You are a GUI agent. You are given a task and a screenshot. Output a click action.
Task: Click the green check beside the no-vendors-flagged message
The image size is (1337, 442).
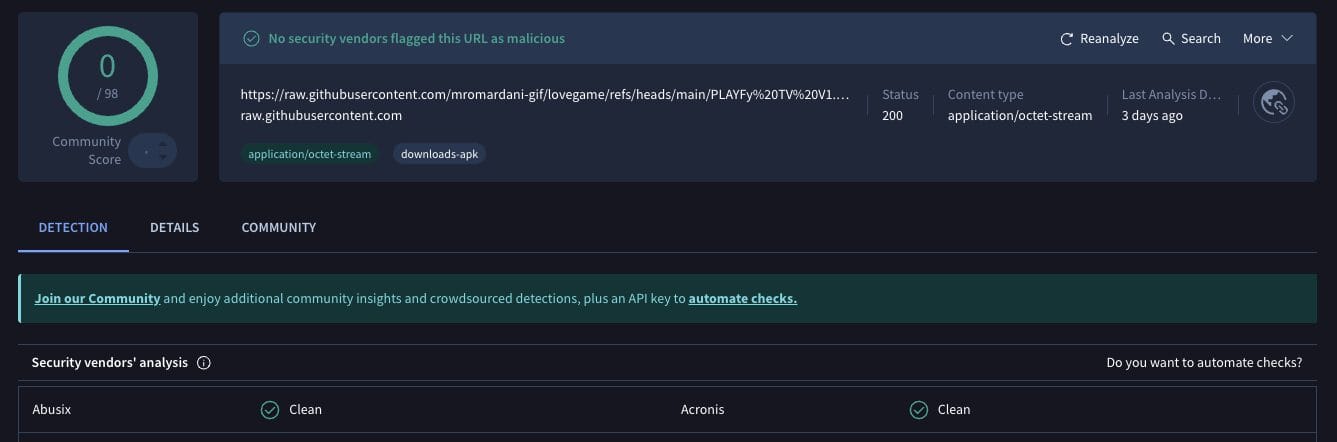point(252,39)
